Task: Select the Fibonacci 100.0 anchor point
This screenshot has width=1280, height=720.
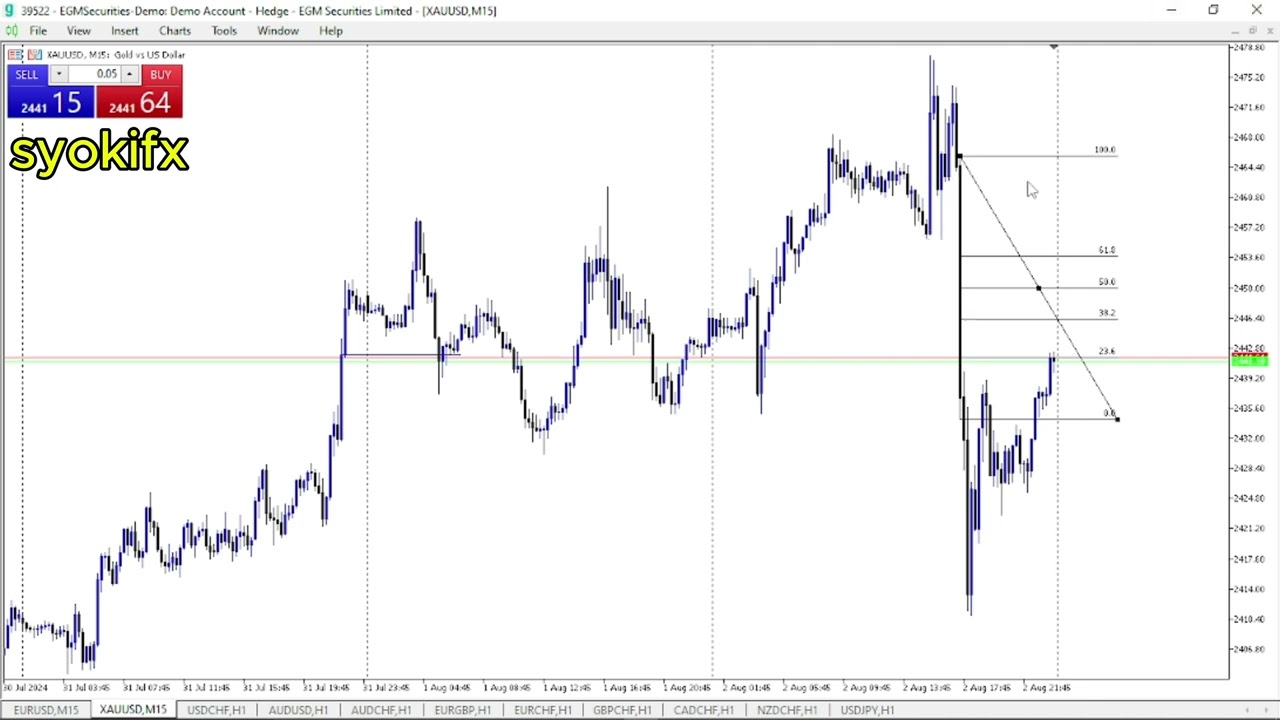Action: click(x=959, y=156)
